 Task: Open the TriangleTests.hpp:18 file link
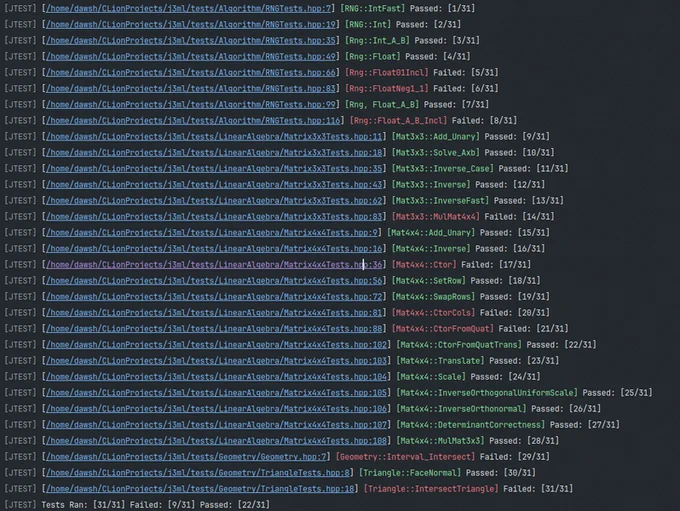click(x=200, y=489)
